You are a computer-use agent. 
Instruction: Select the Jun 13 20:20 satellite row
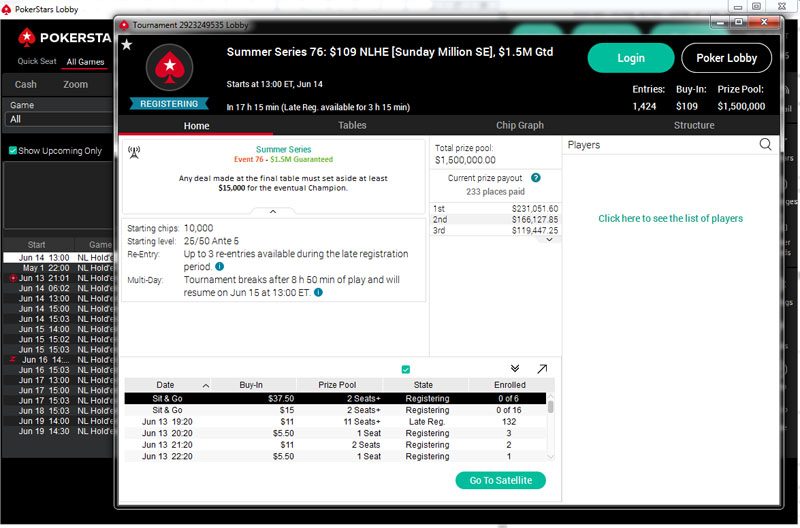(x=335, y=433)
